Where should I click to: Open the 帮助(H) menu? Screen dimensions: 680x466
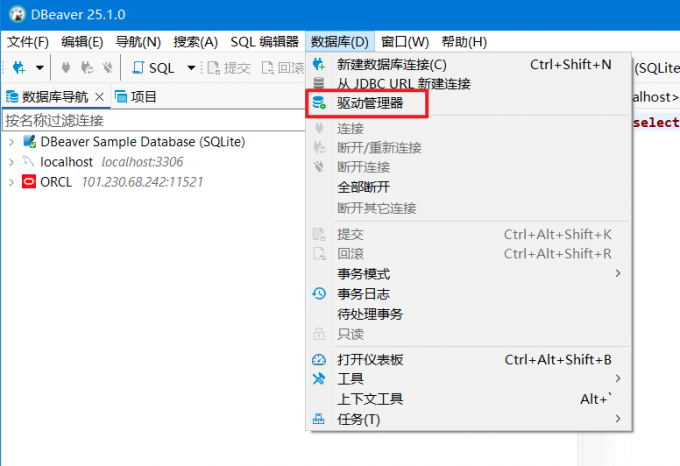464,42
